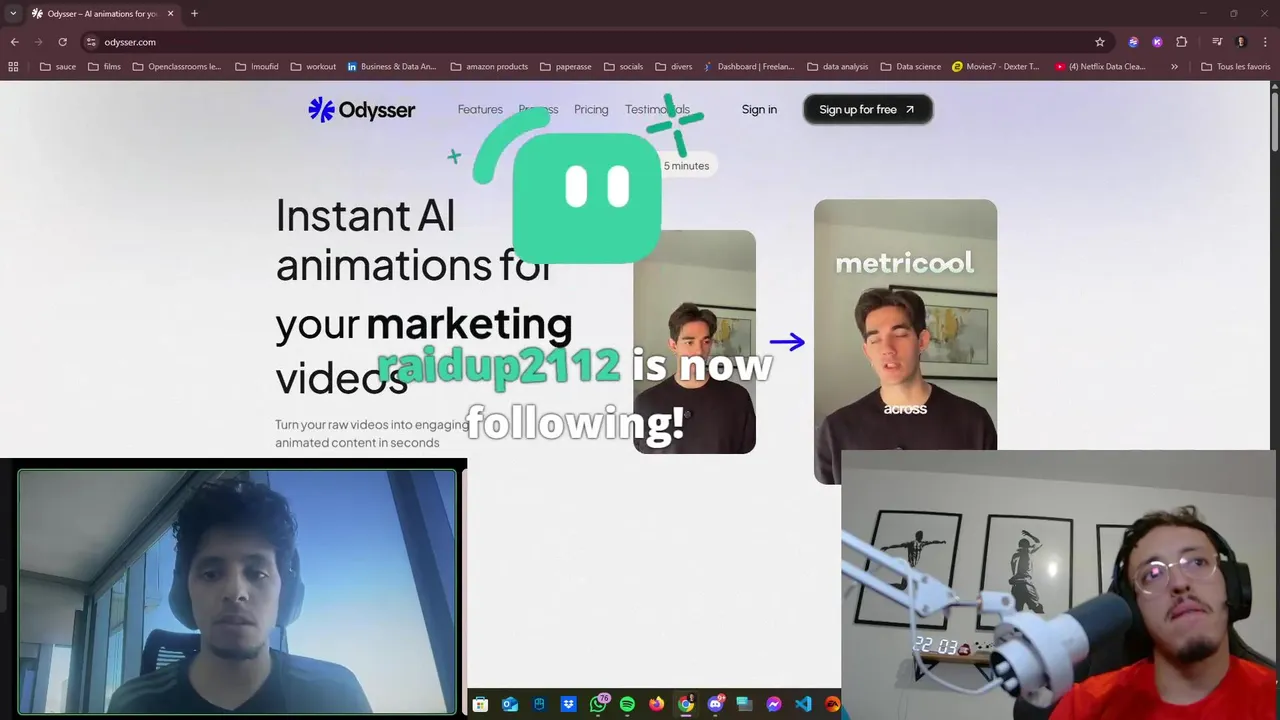Screen dimensions: 1280x720
Task: Close the Odysser tab
Action: 170,14
